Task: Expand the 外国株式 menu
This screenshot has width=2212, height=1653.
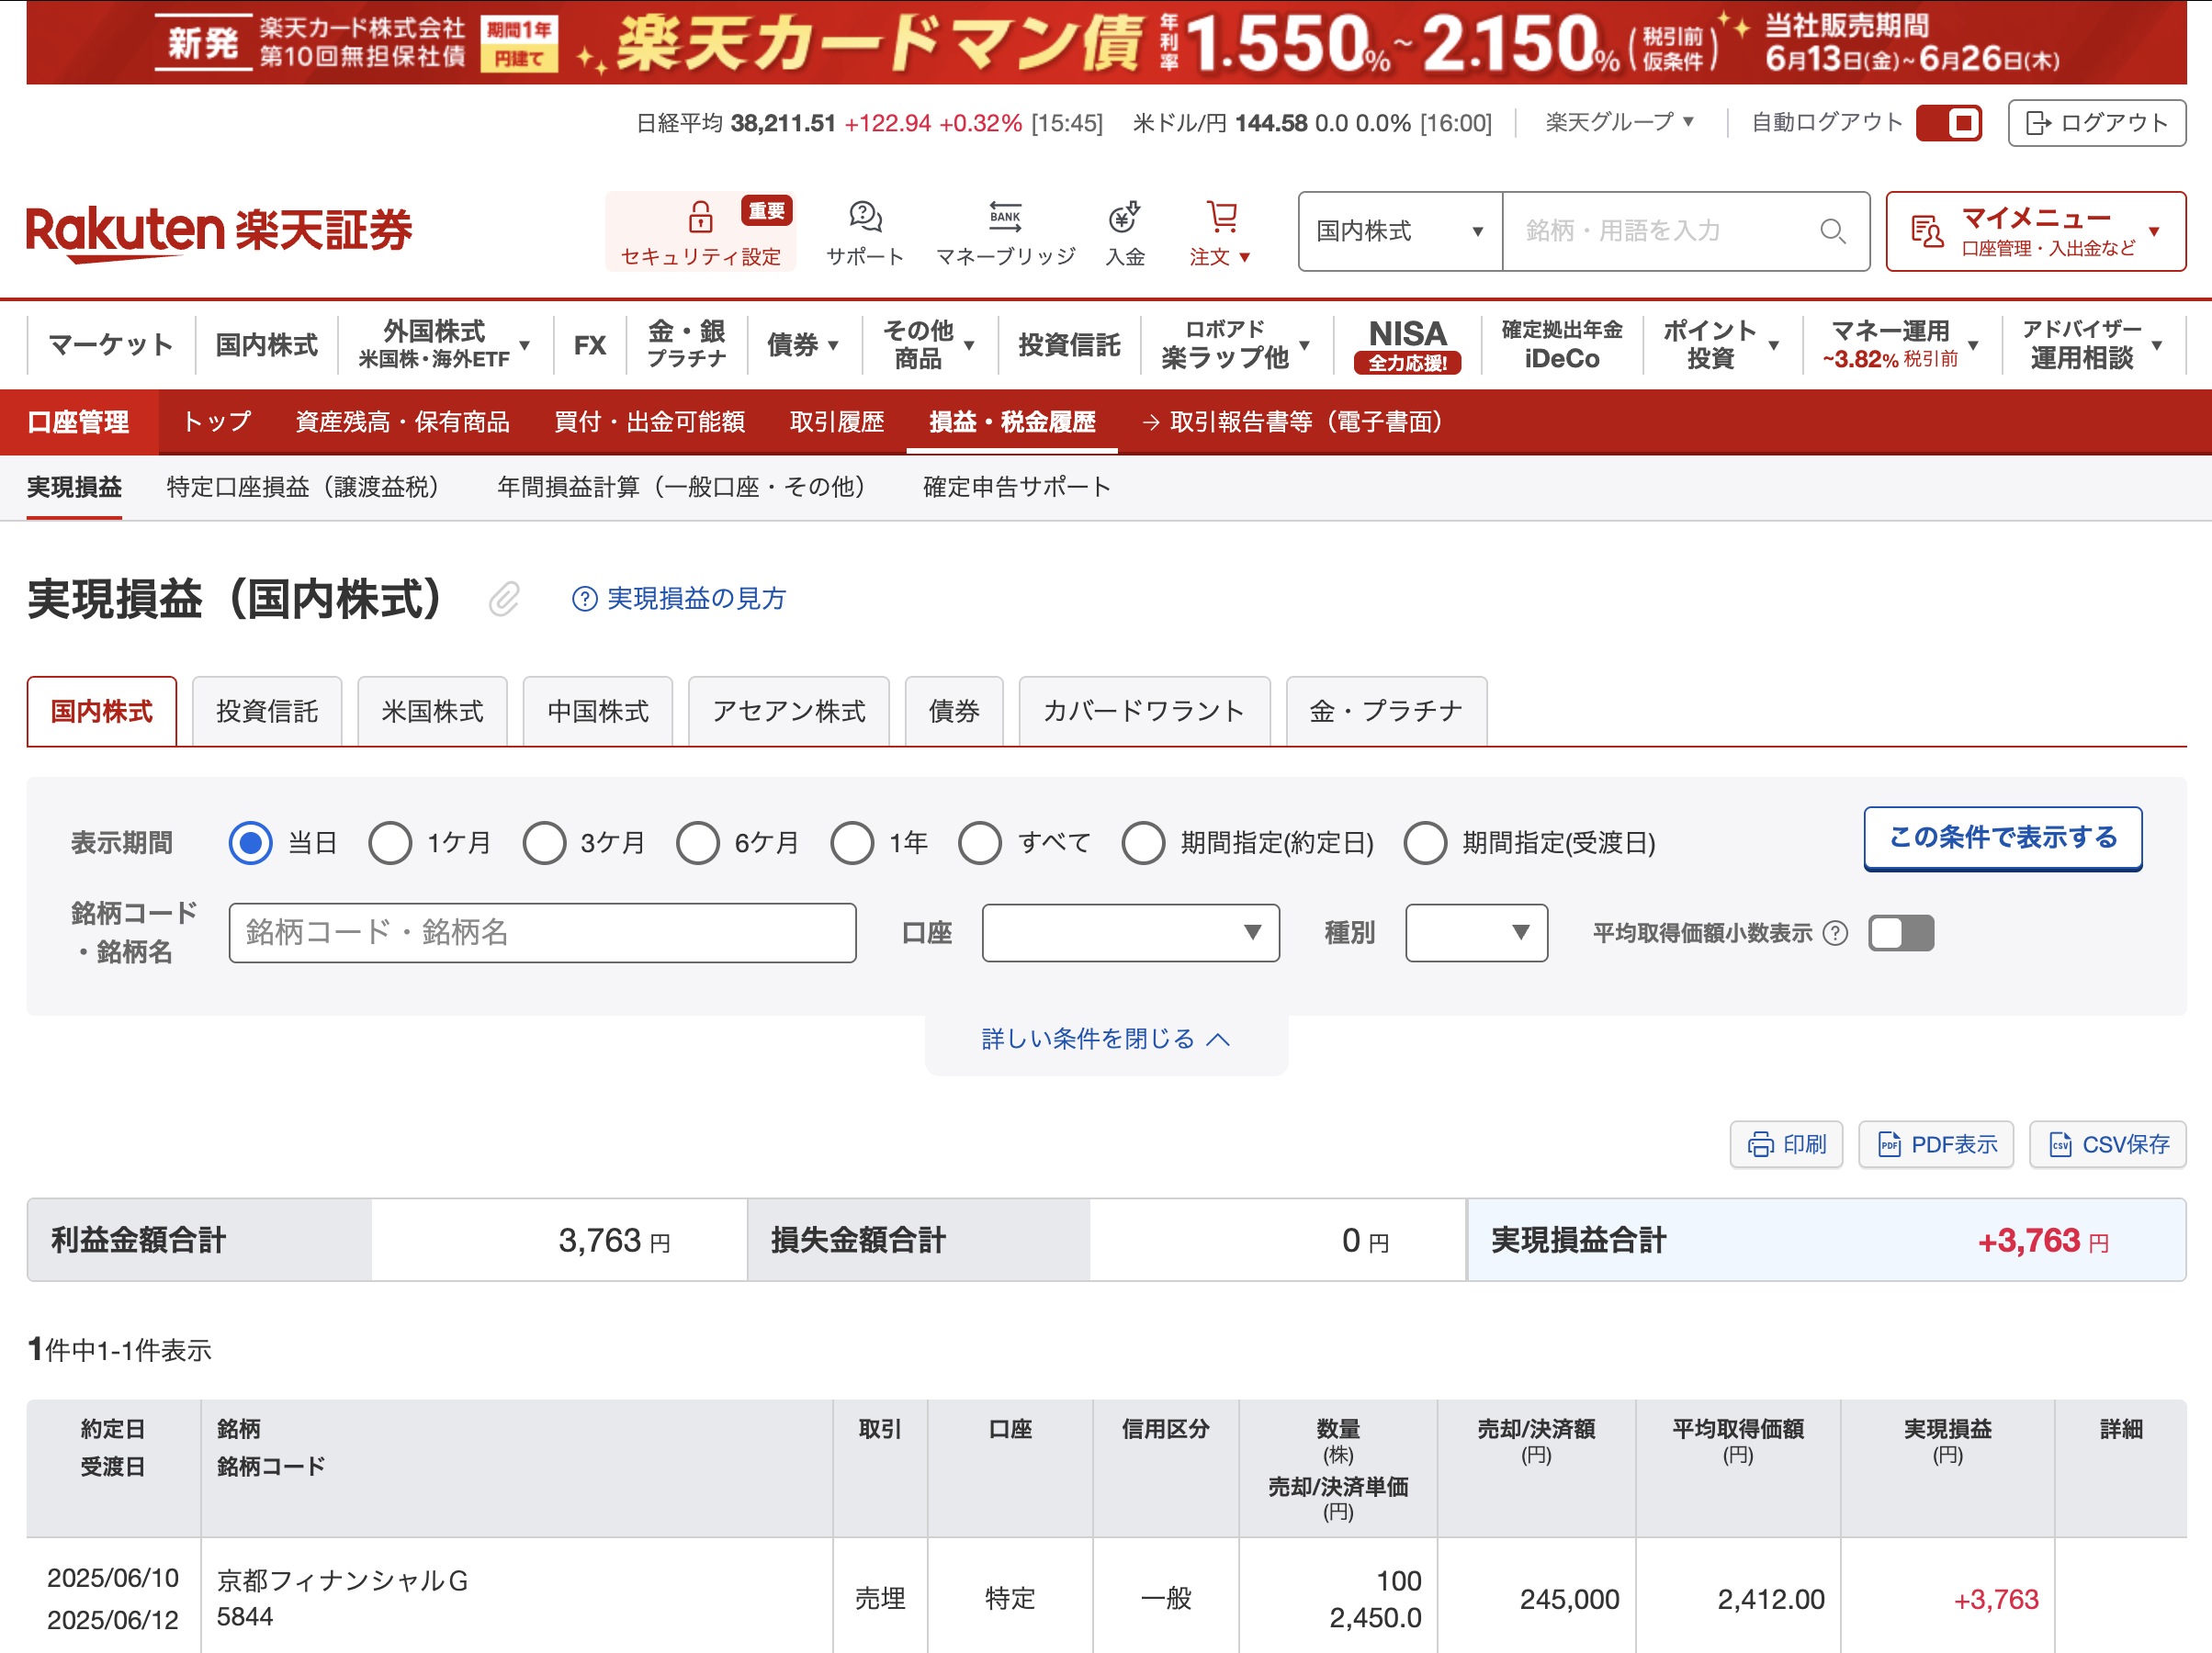Action: click(x=444, y=344)
